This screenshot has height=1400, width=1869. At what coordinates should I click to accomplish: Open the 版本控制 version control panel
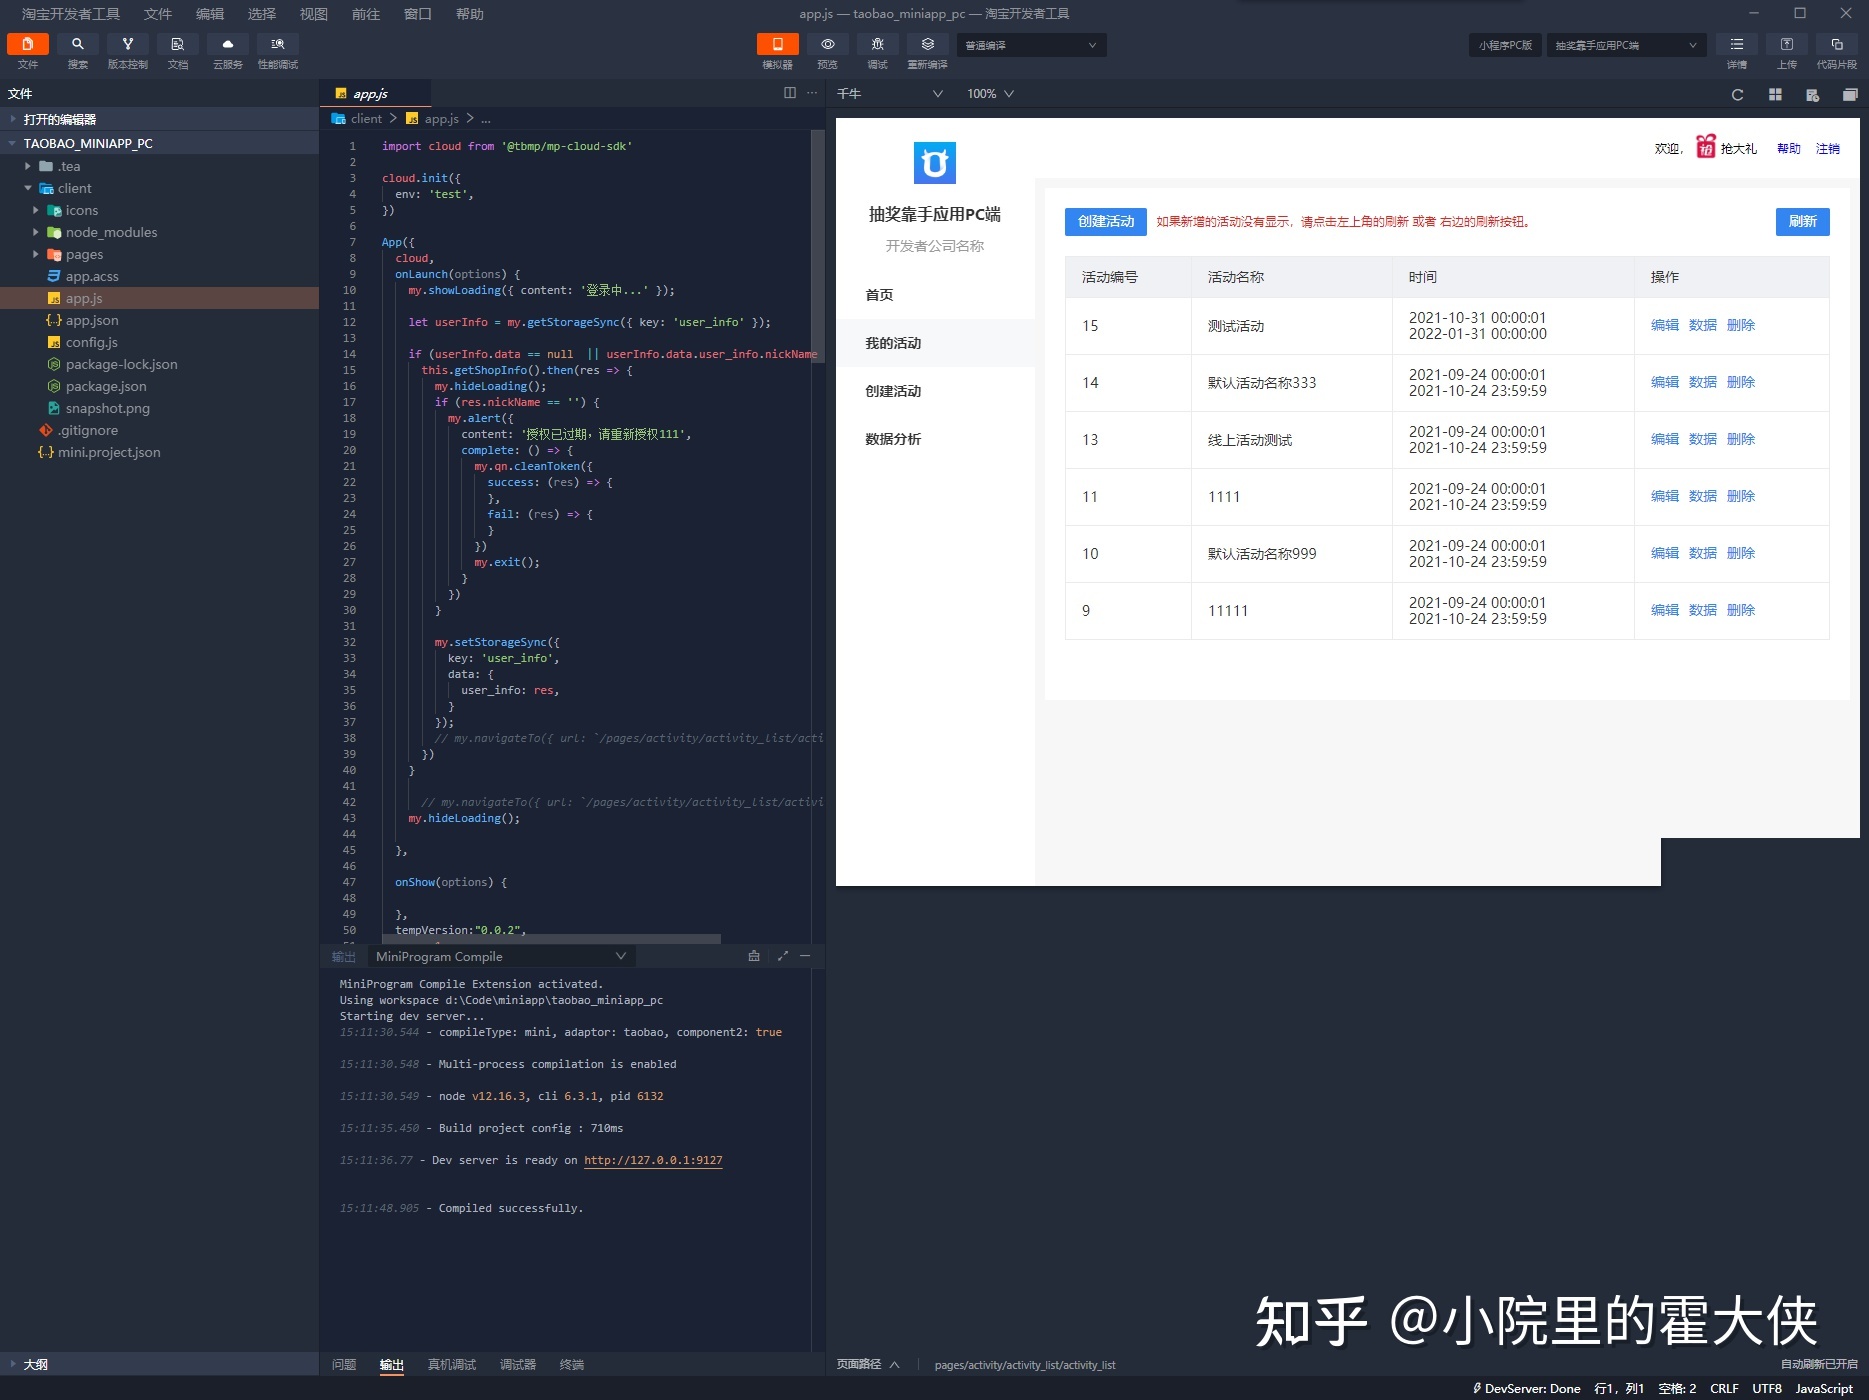point(128,44)
